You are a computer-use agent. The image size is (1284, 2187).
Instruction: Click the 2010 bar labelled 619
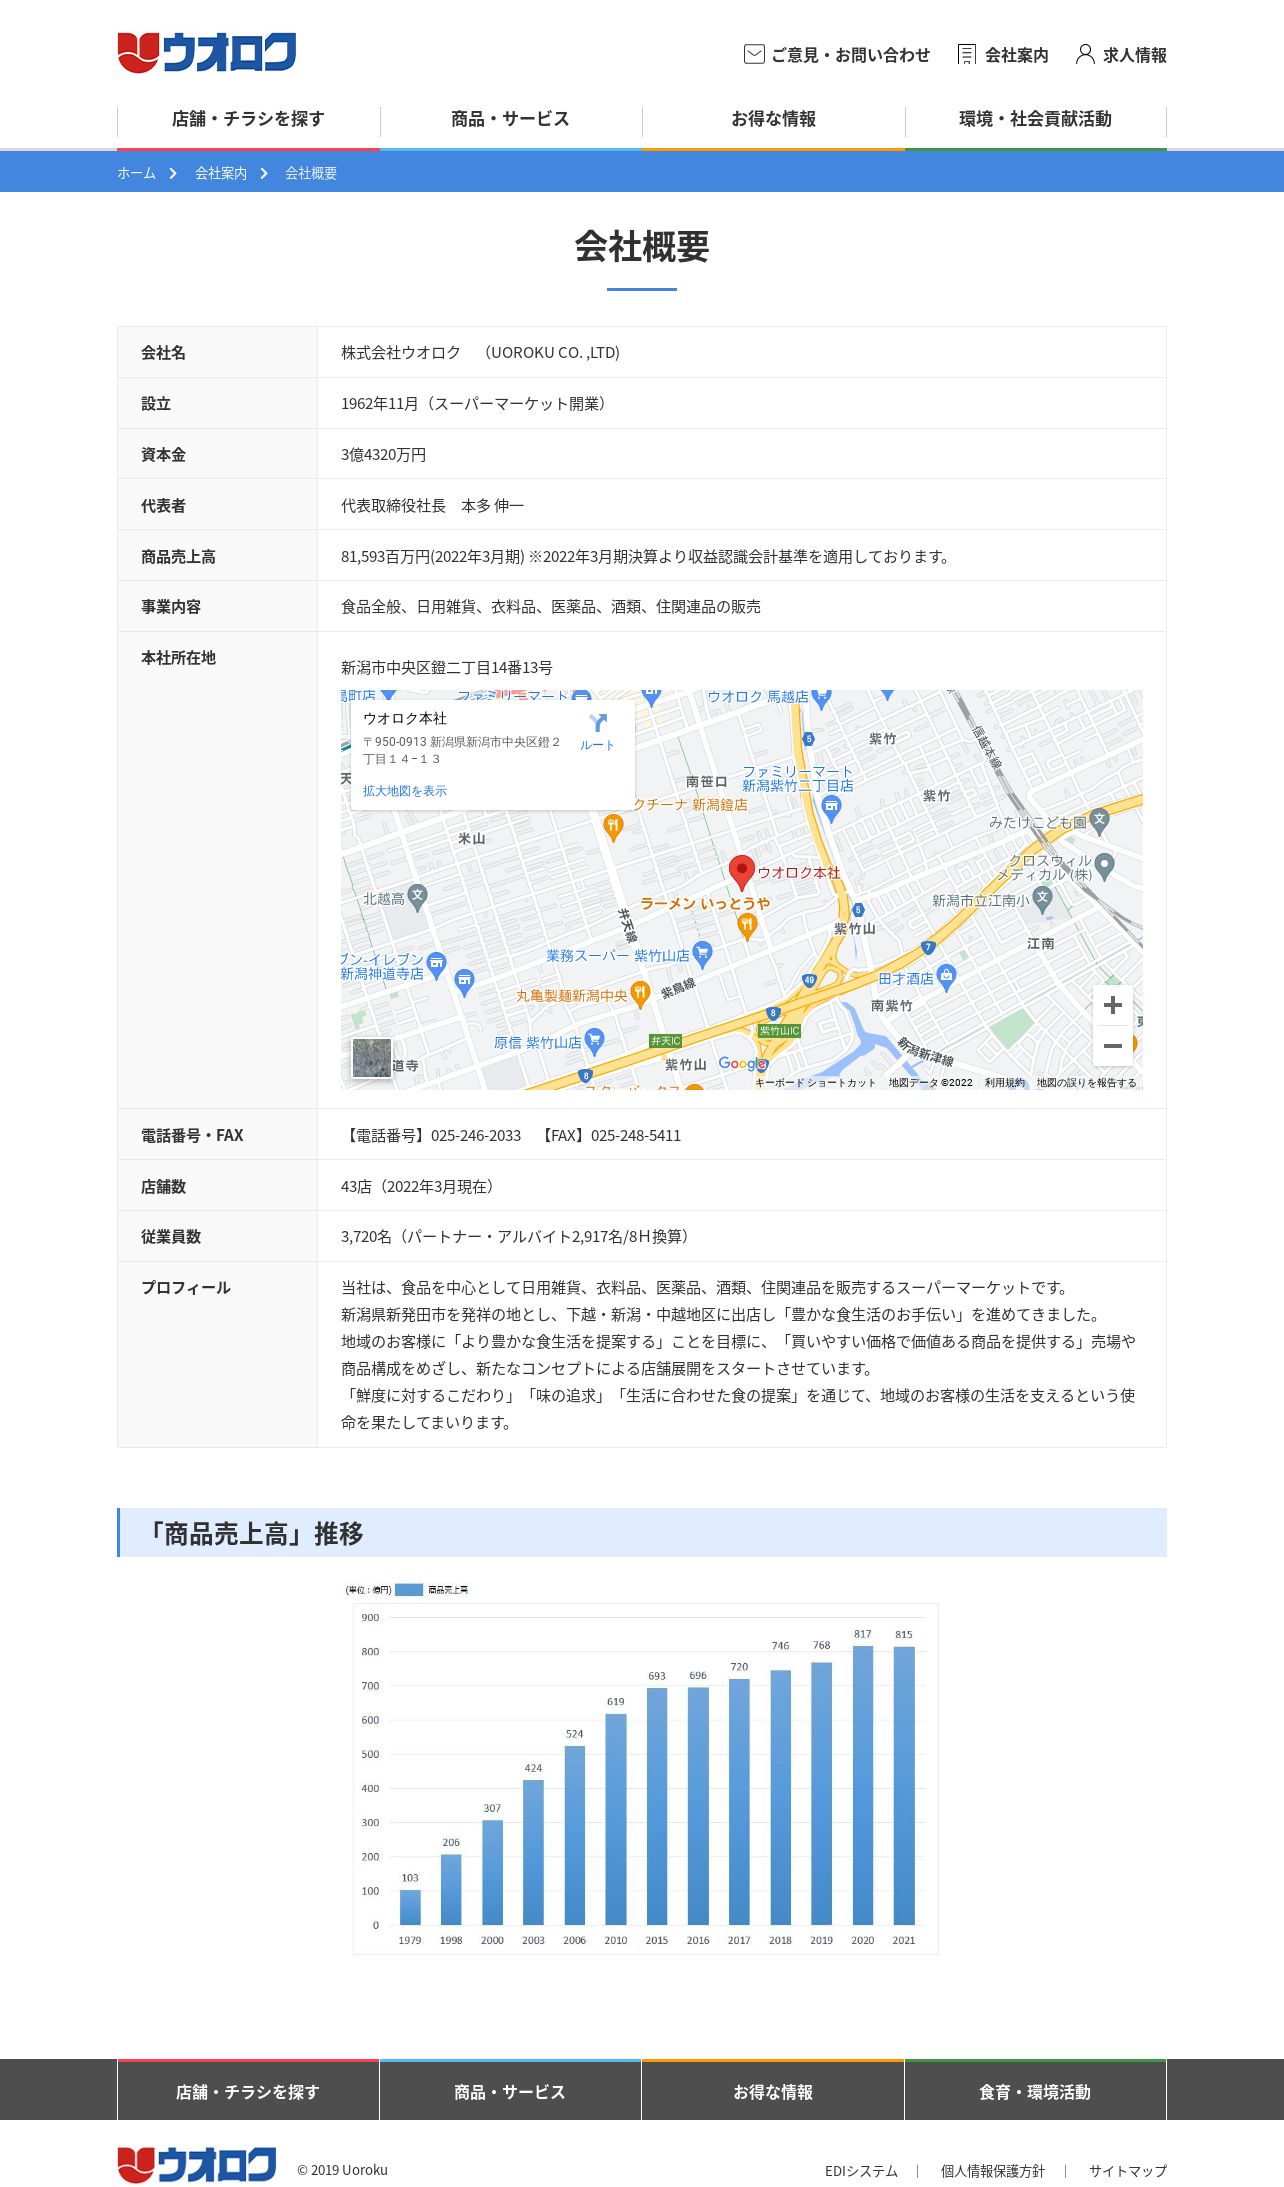coord(616,1819)
